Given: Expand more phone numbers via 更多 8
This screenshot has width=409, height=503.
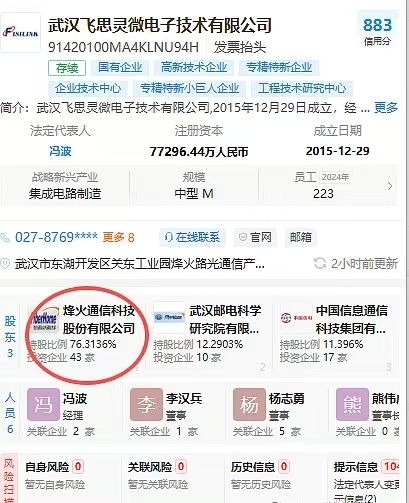Looking at the screenshot, I should (118, 237).
